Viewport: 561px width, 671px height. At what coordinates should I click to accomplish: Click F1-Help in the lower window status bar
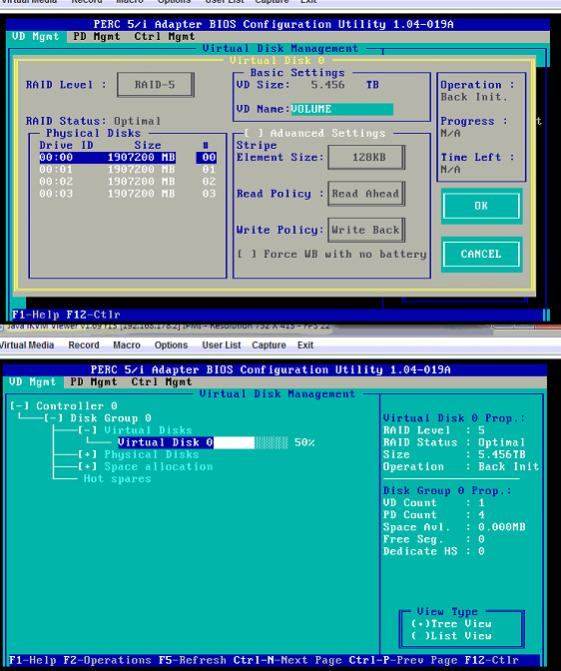(x=33, y=660)
